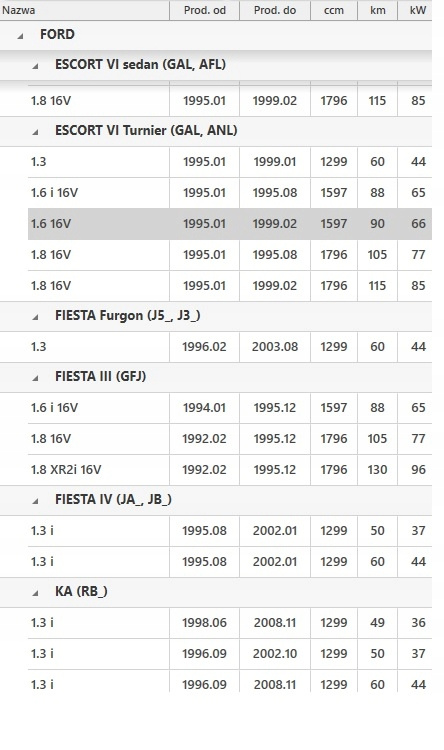Collapse the FIESTA III (GFJ) group
The image size is (444, 750).
pos(35,378)
